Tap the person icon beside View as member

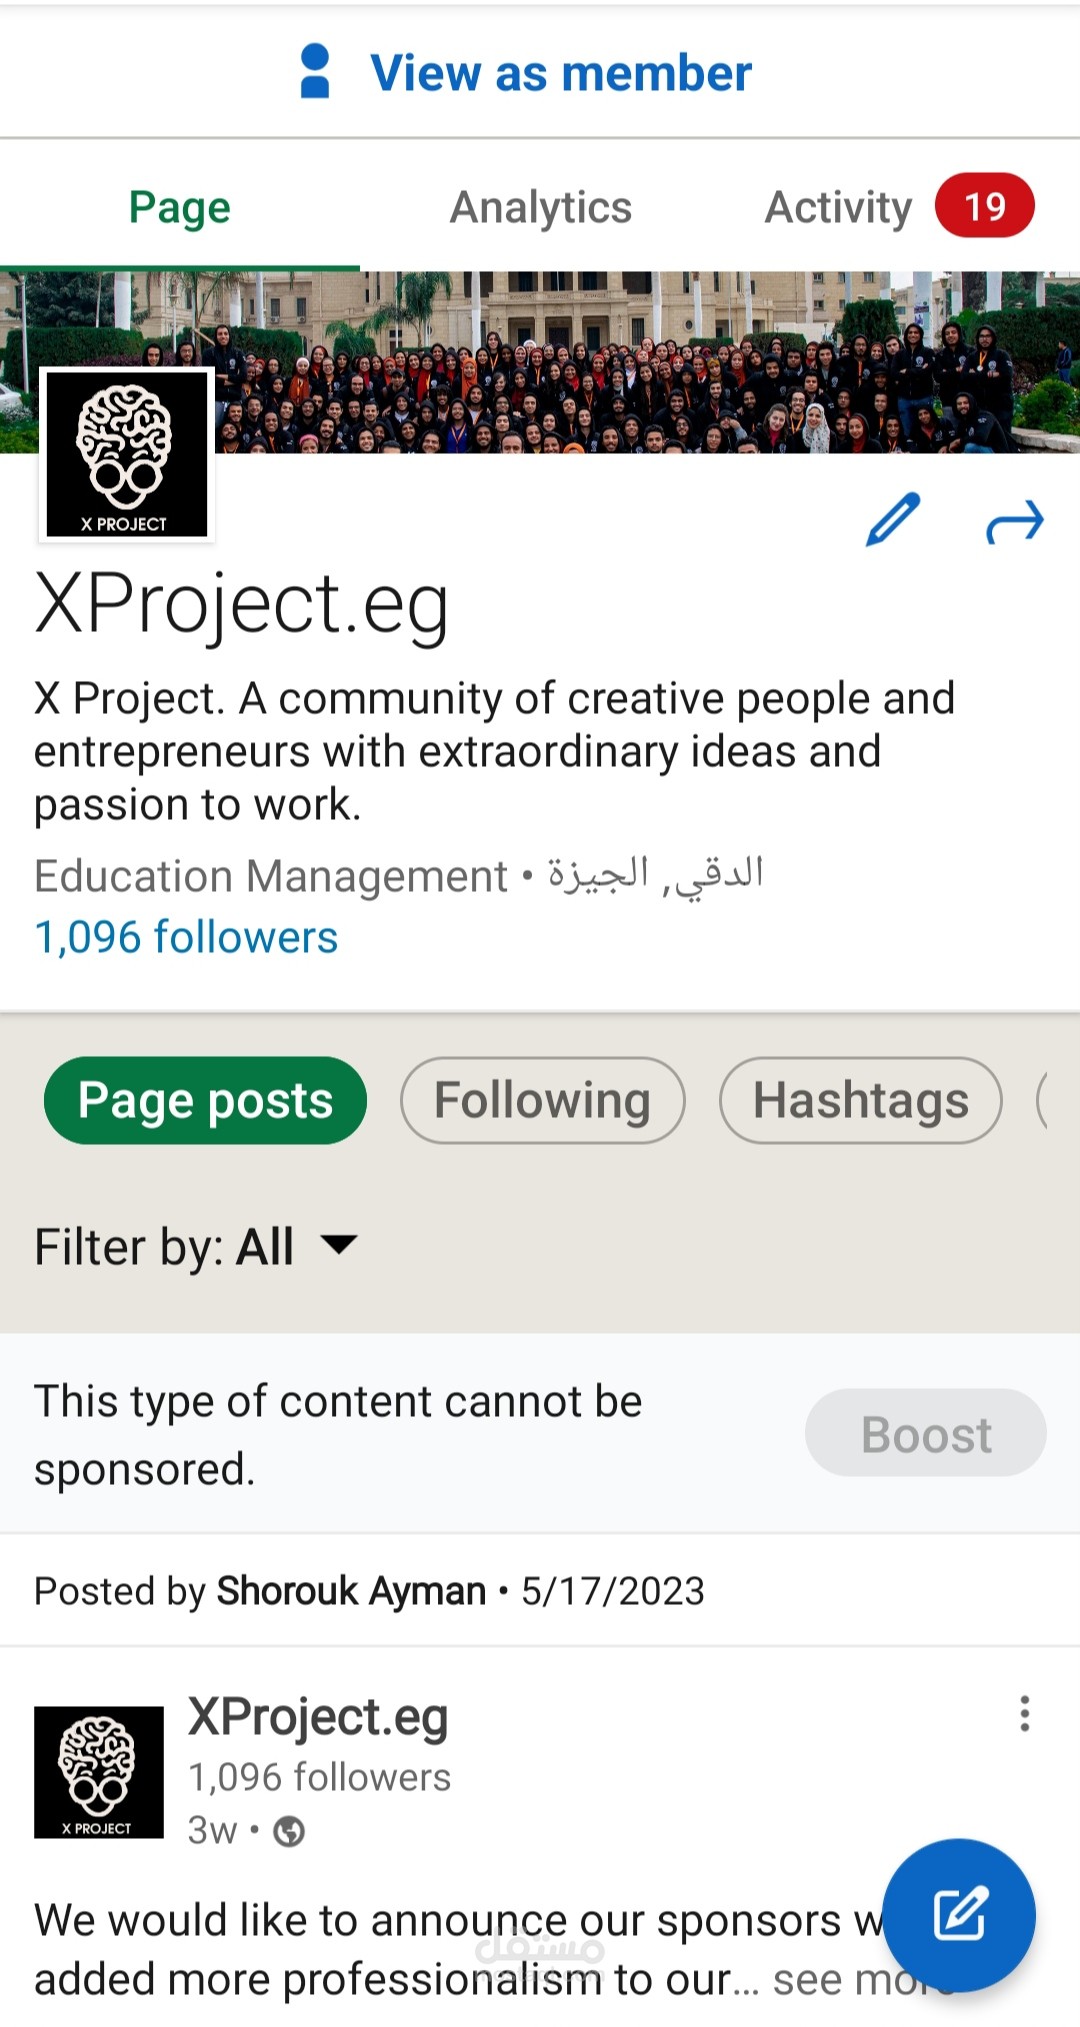tap(315, 71)
